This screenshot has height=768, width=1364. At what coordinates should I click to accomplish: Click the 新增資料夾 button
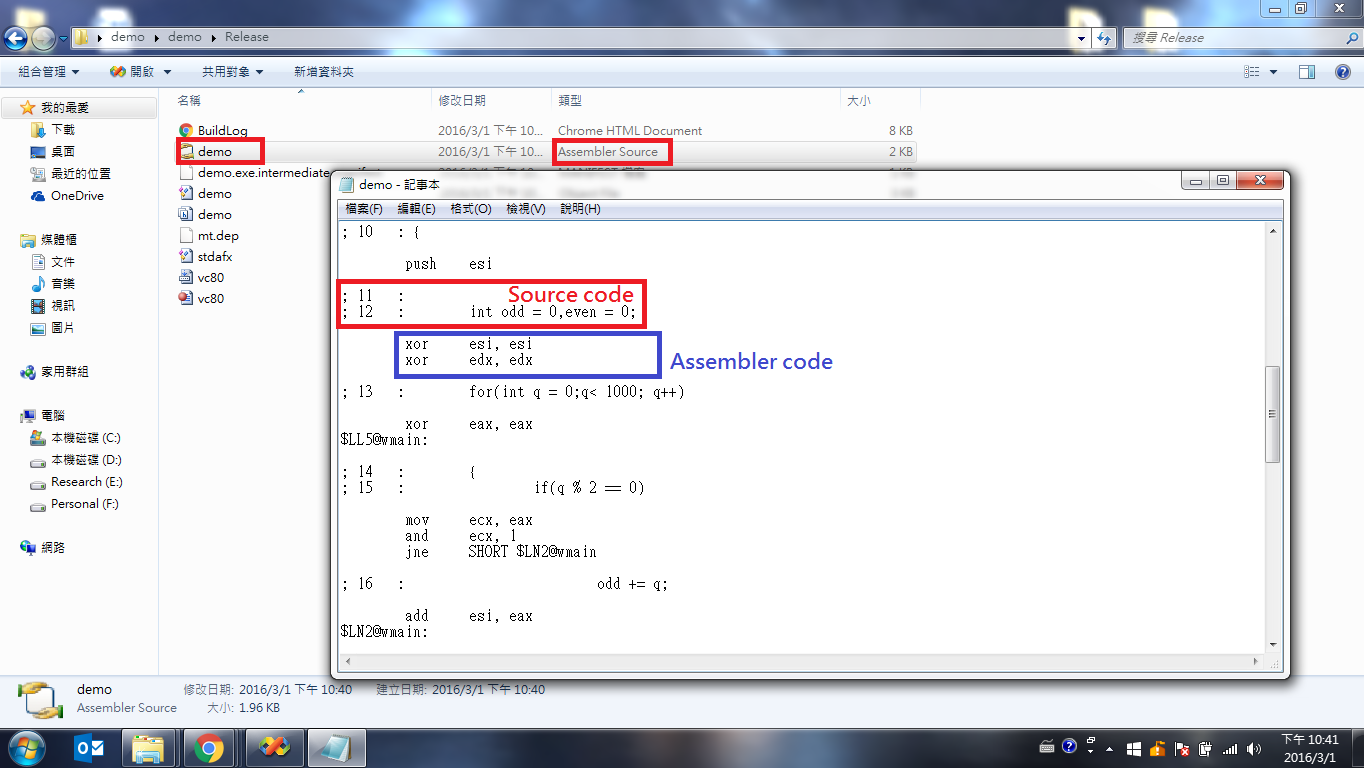point(322,71)
